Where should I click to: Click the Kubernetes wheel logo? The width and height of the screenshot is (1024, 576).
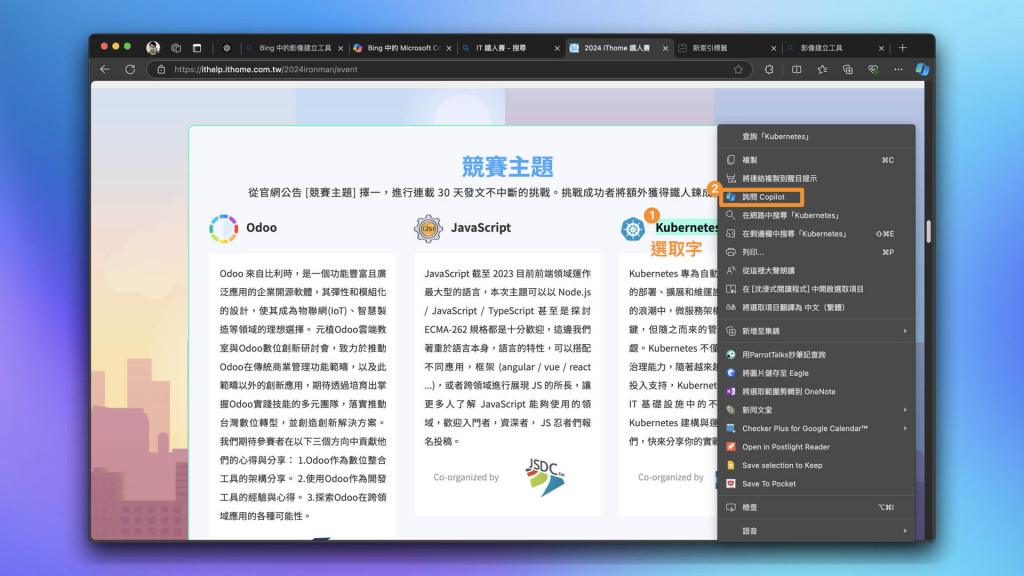(x=632, y=229)
